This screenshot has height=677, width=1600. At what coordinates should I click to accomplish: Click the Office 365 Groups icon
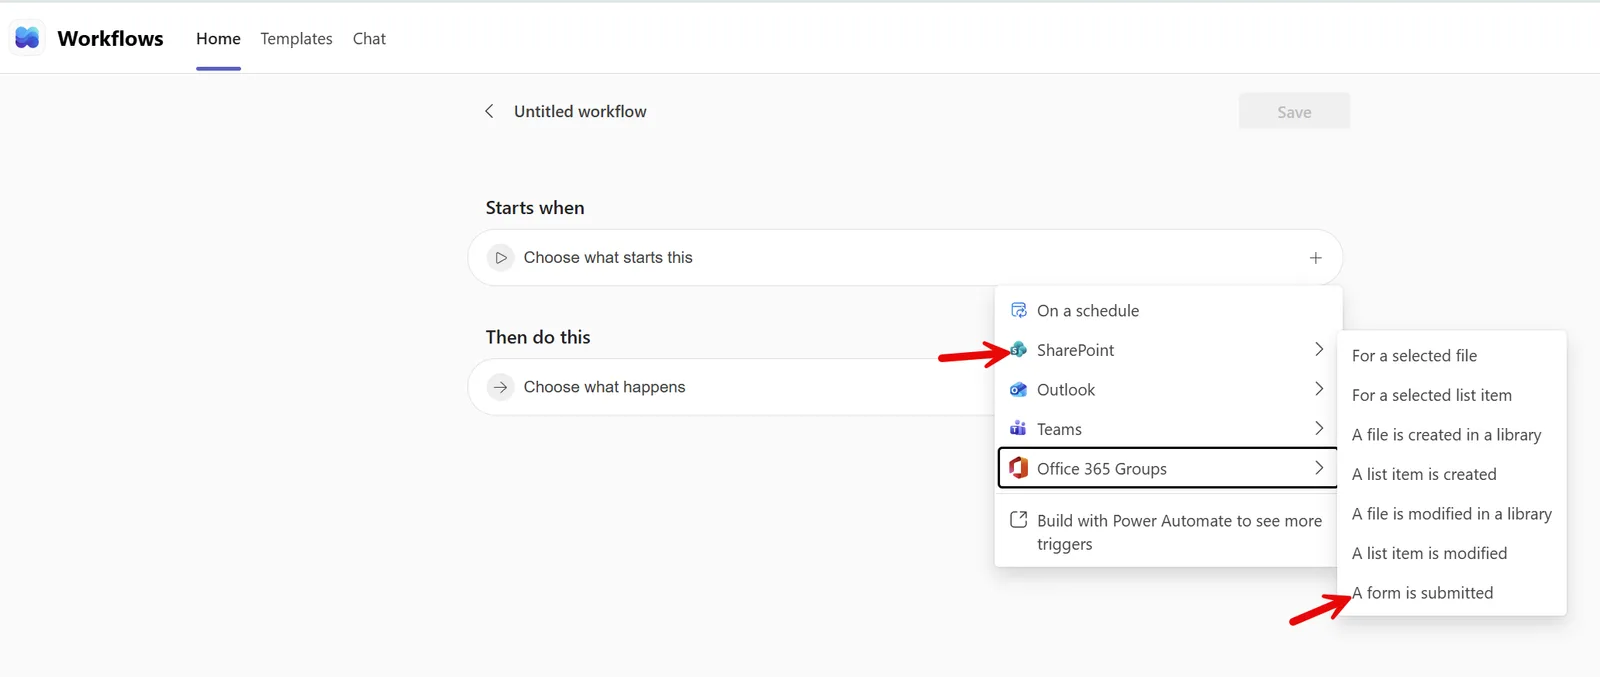coord(1019,468)
